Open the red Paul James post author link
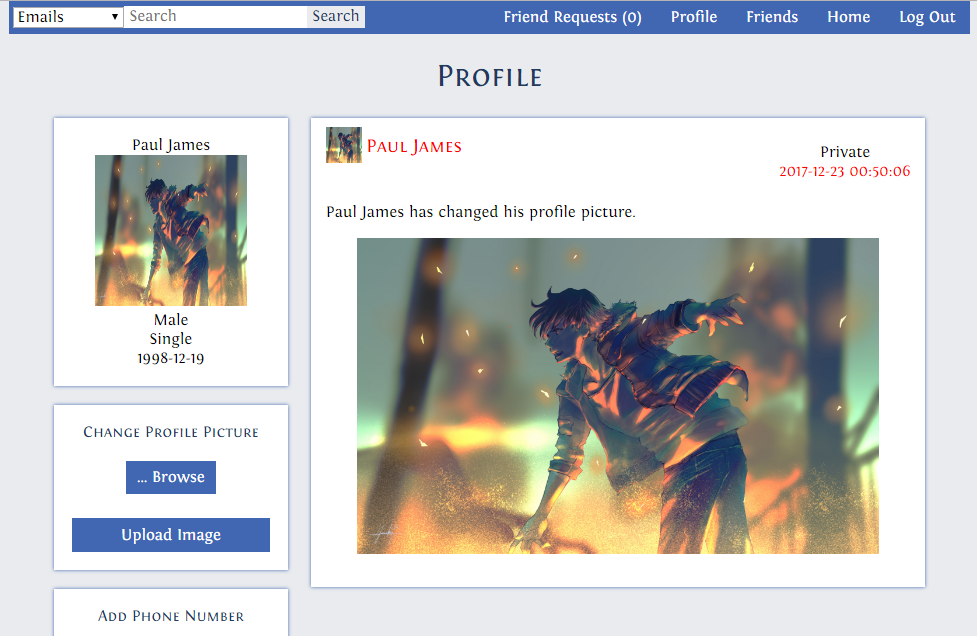Image resolution: width=977 pixels, height=636 pixels. (x=414, y=146)
